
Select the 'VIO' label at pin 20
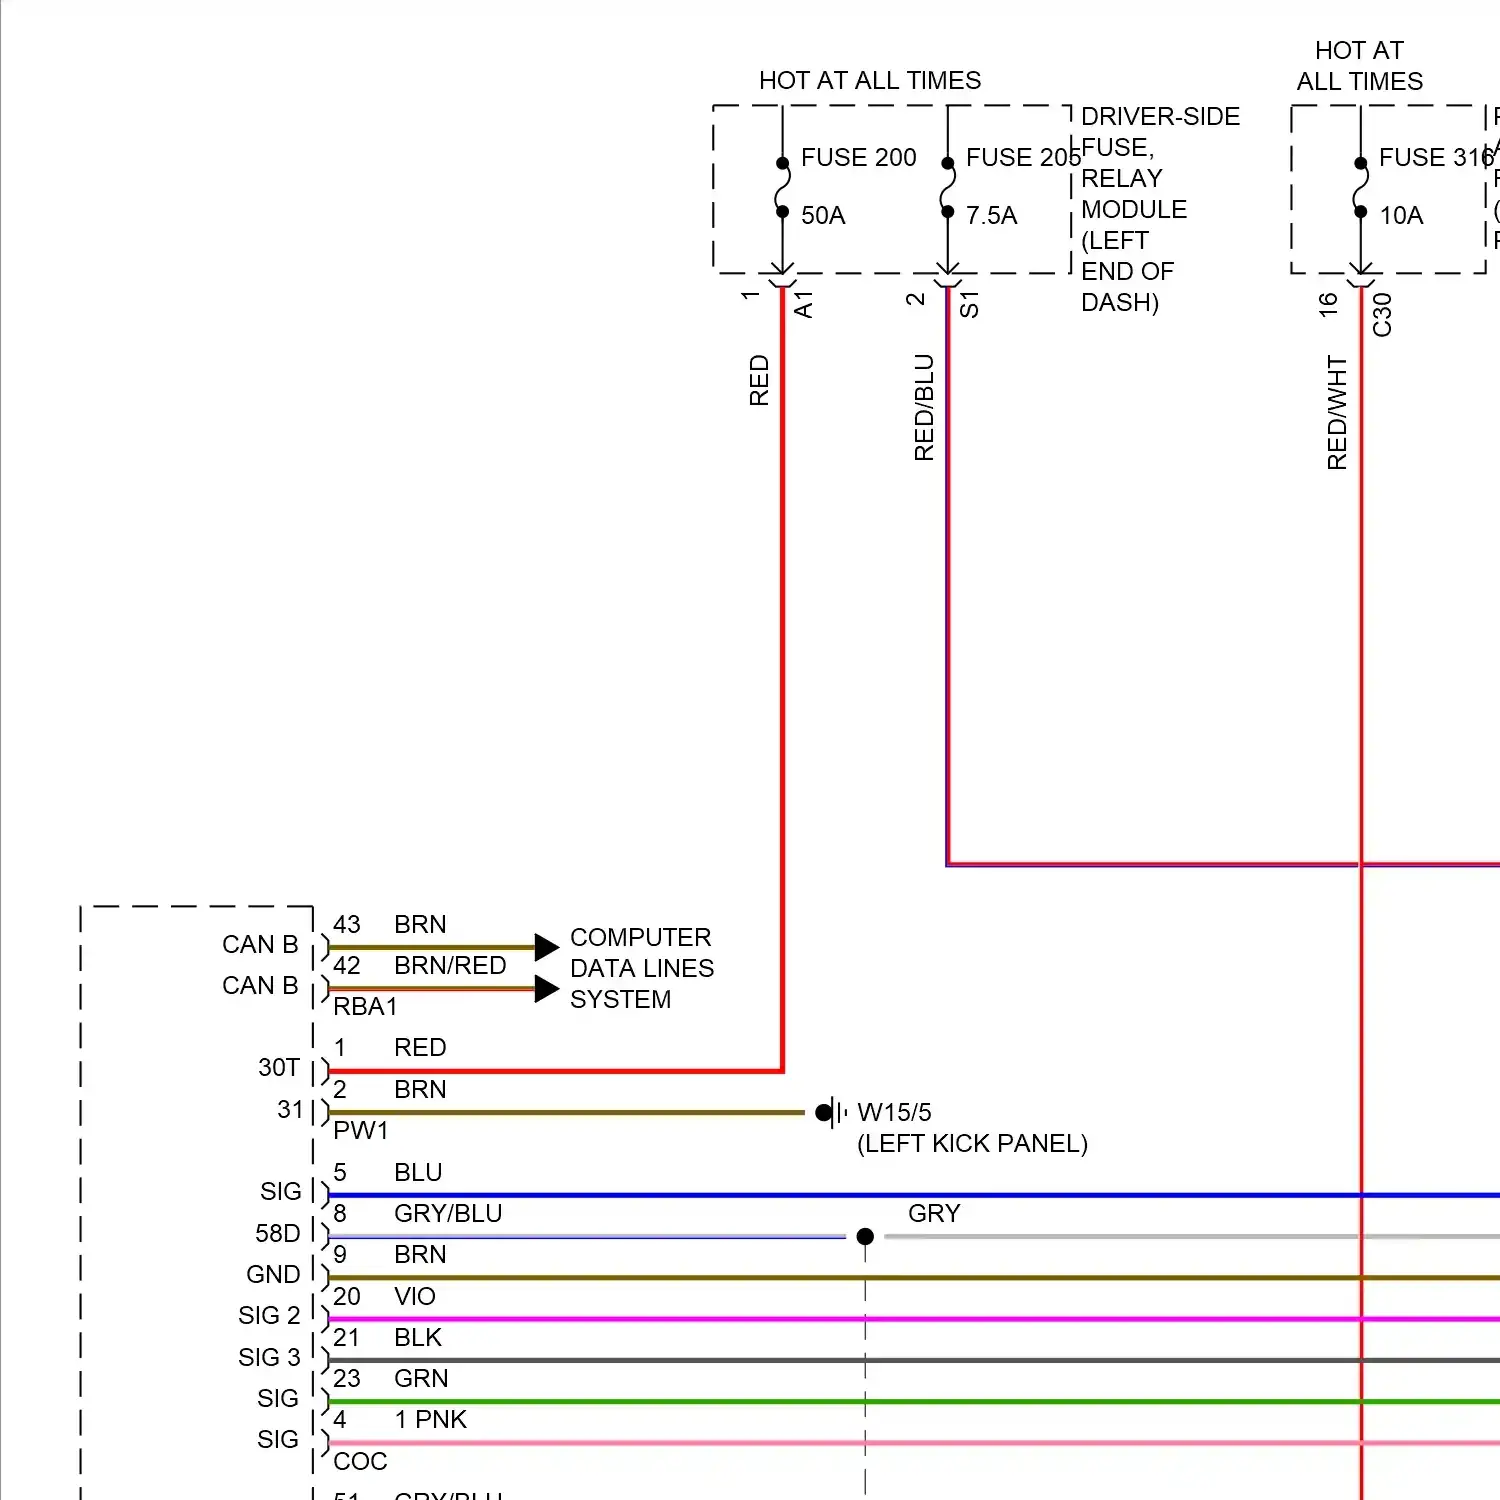(415, 1296)
